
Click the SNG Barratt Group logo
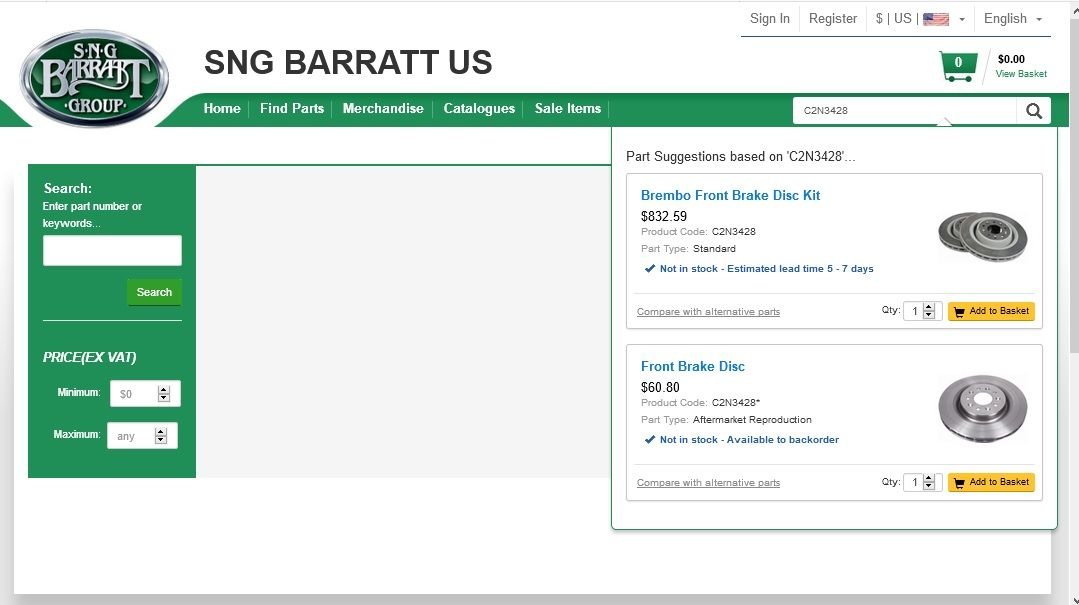pos(94,78)
